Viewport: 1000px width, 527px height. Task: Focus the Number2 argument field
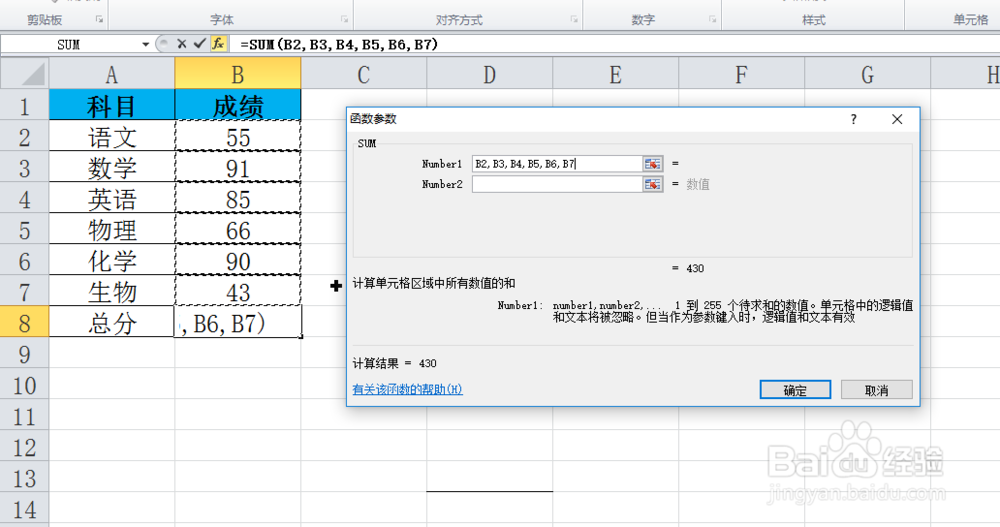pos(557,184)
